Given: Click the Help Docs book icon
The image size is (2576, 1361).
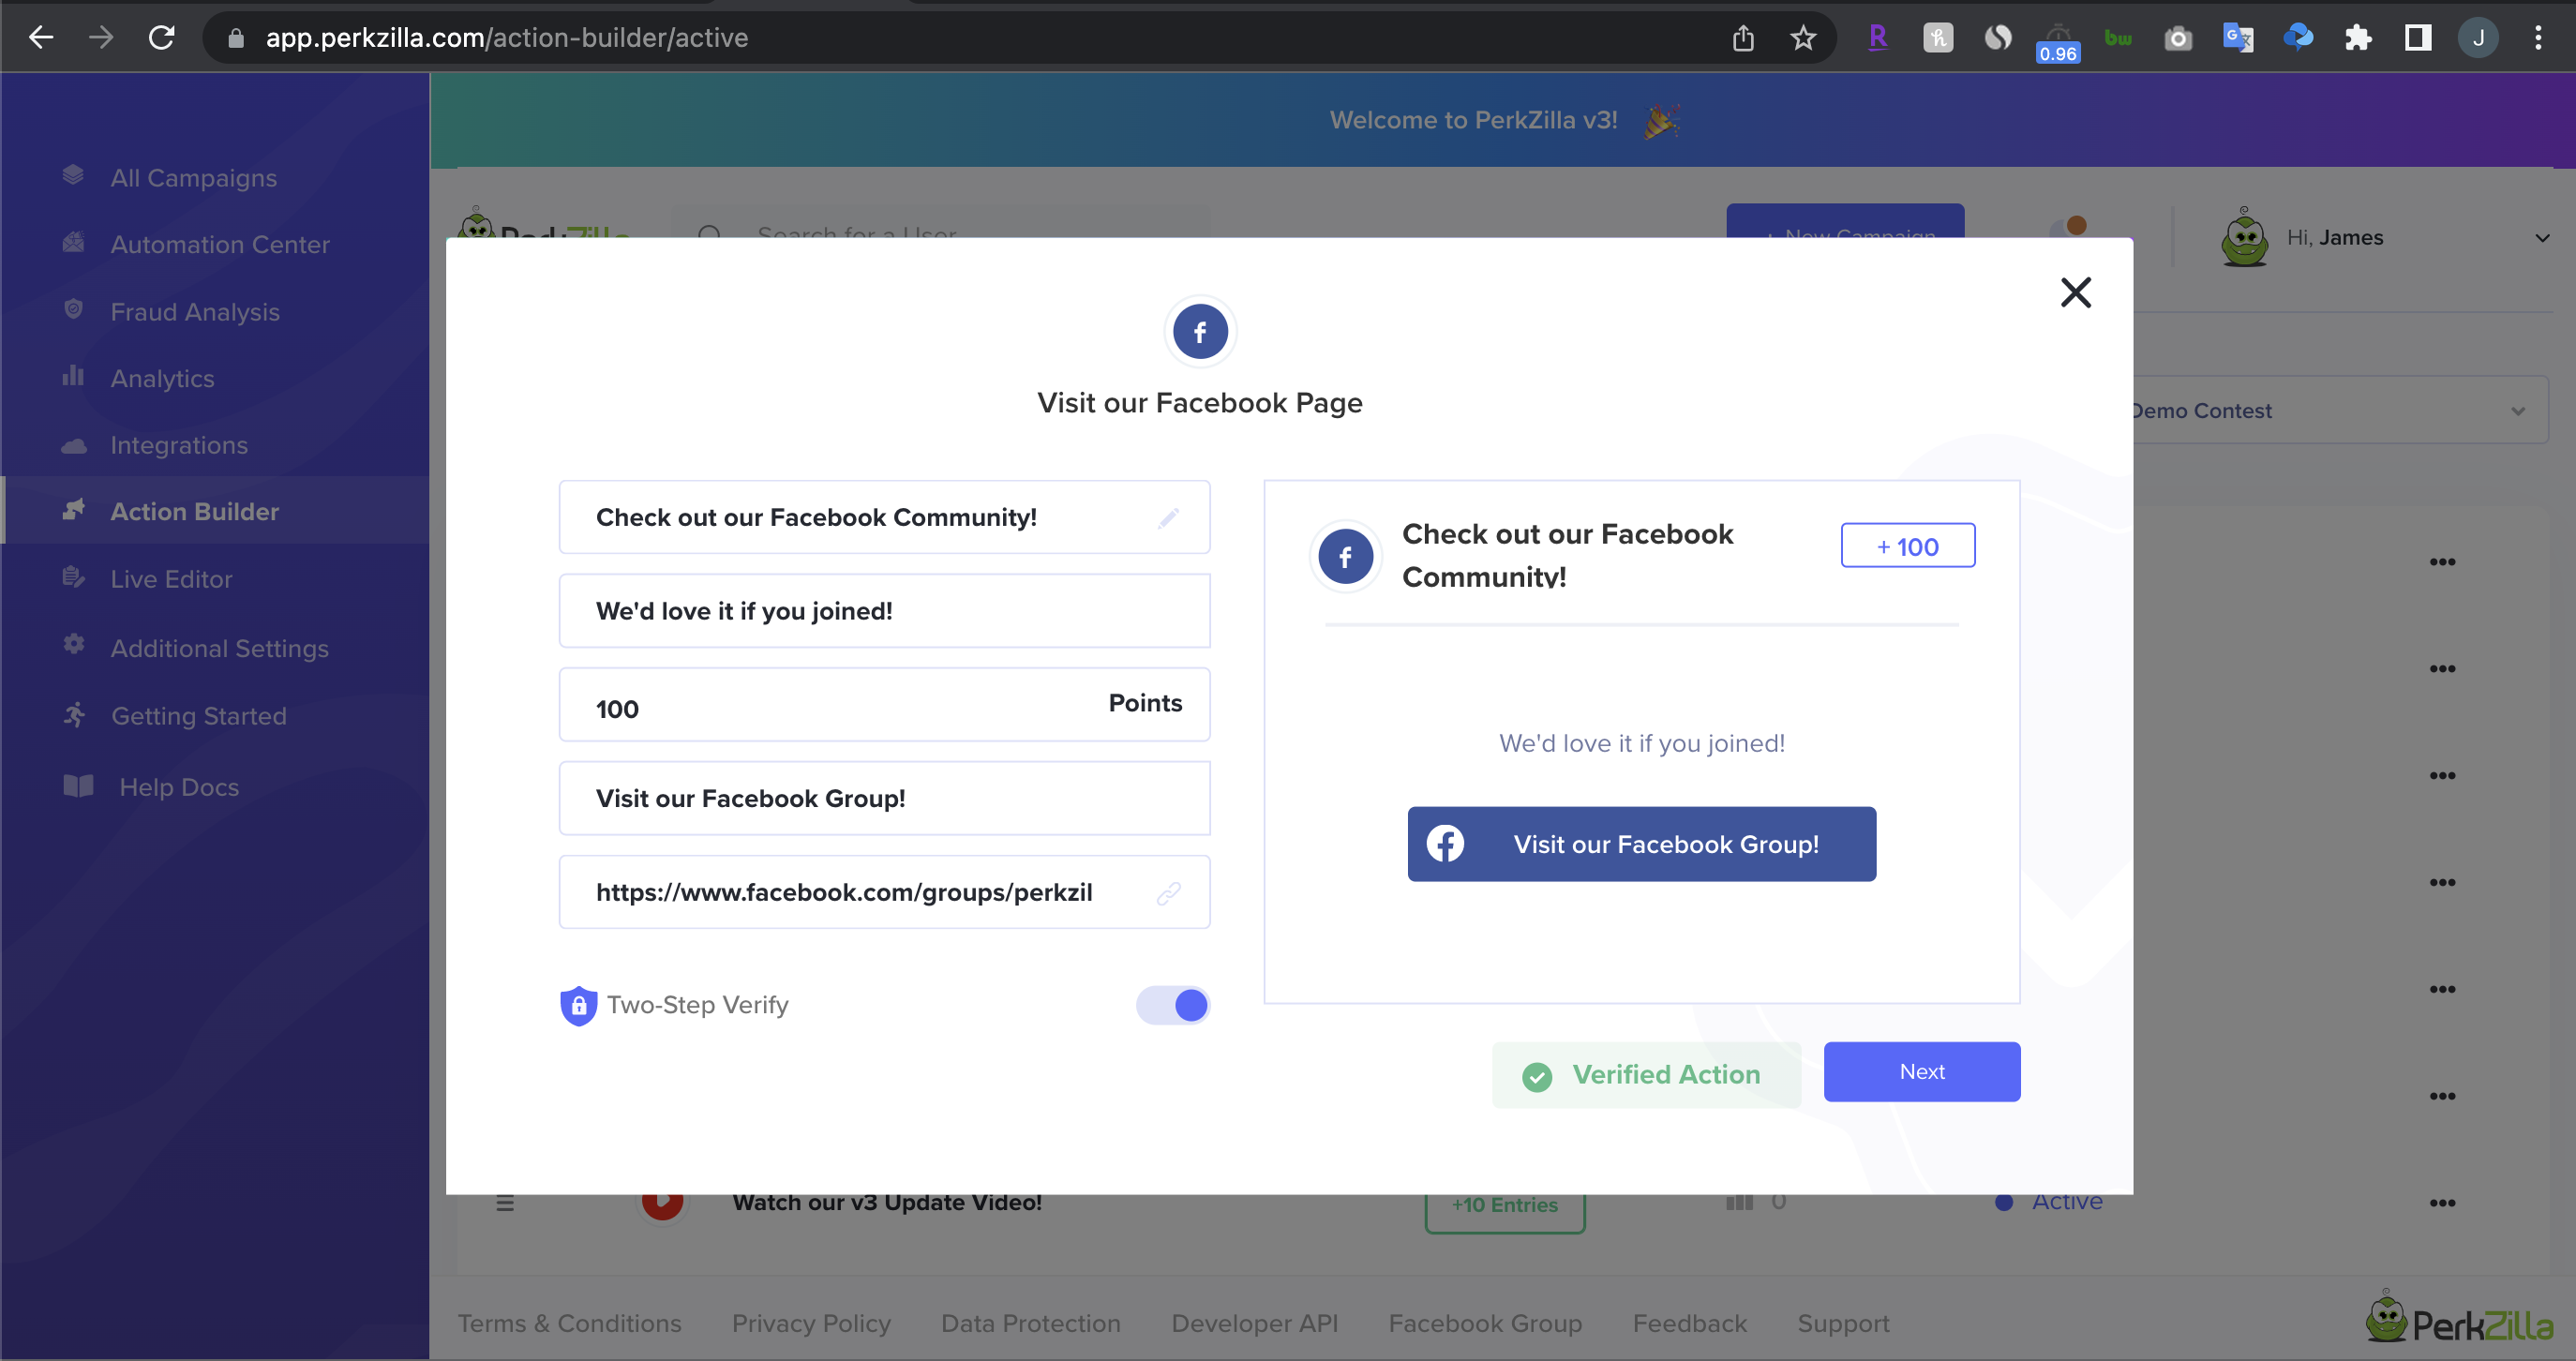Looking at the screenshot, I should pos(78,786).
